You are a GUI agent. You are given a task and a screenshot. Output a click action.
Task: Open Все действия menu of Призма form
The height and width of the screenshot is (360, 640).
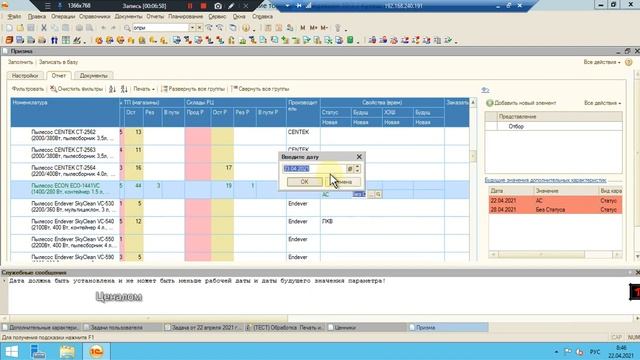(x=602, y=62)
